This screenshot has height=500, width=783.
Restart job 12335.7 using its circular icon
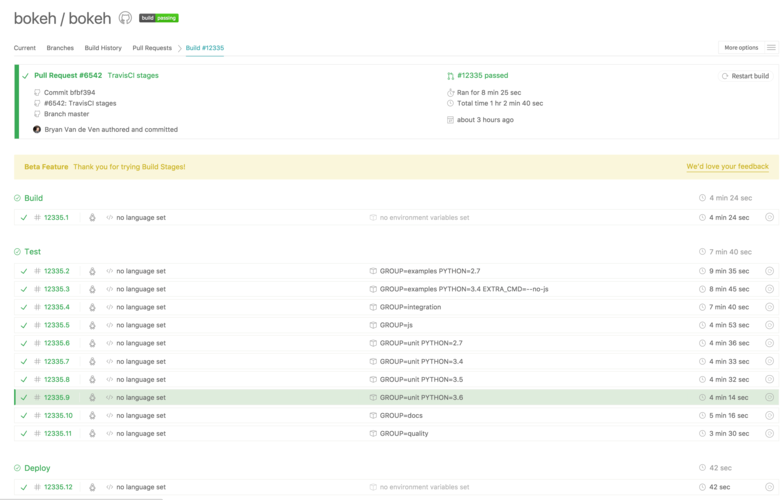(x=770, y=361)
